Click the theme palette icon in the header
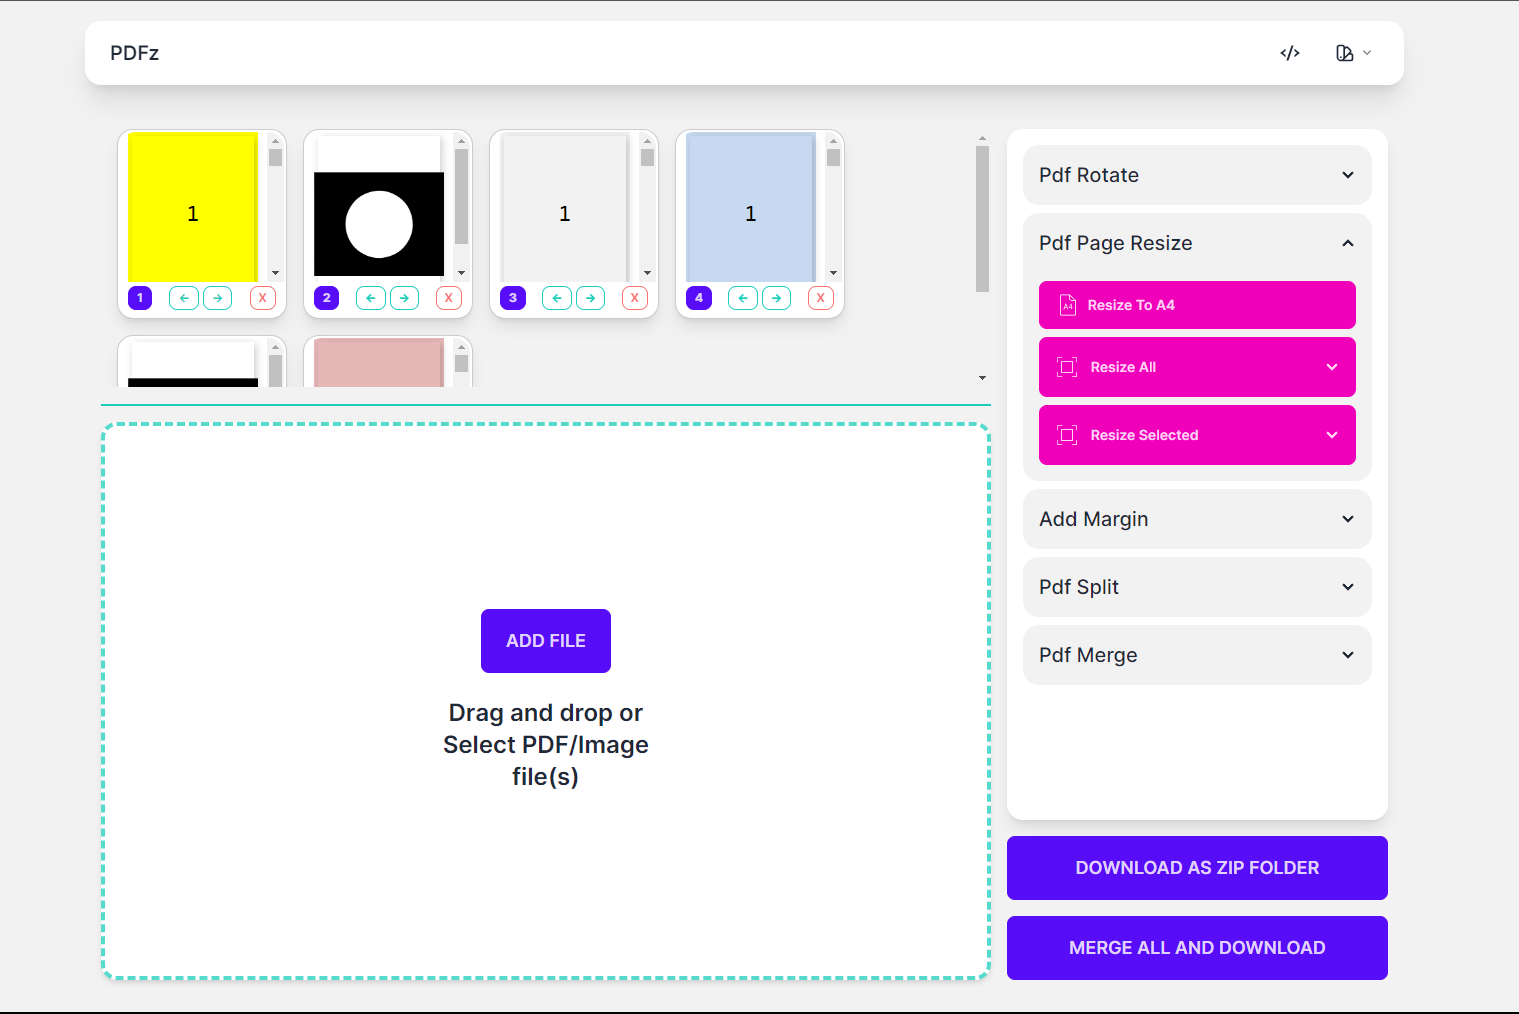This screenshot has height=1014, width=1519. click(1344, 53)
